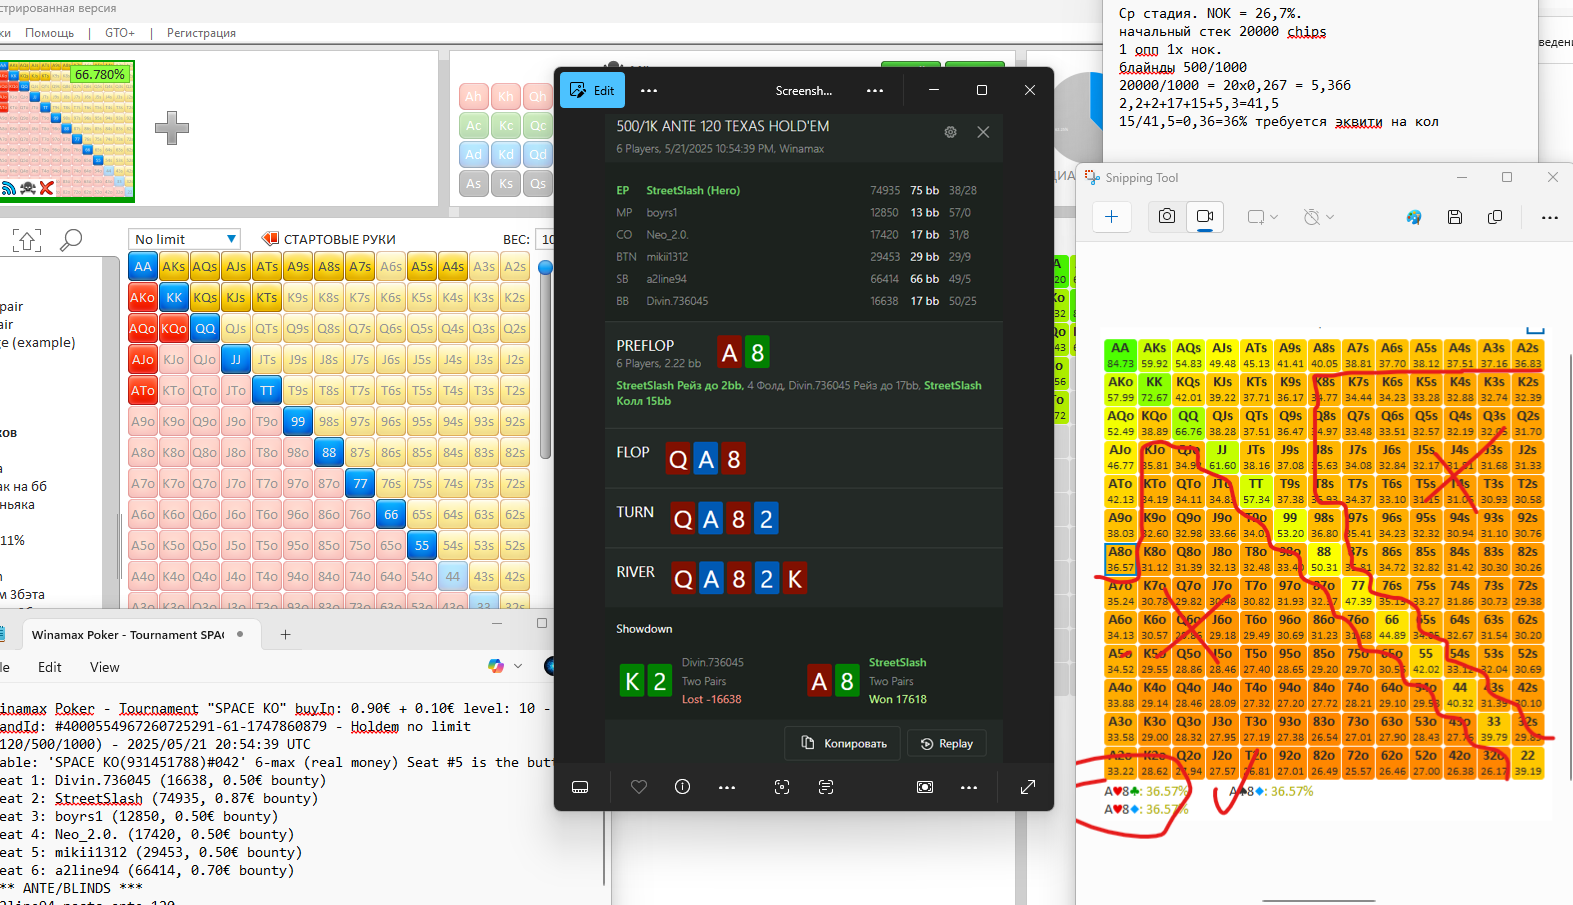The width and height of the screenshot is (1573, 905).
Task: Open image info icon in Photos
Action: coord(683,787)
